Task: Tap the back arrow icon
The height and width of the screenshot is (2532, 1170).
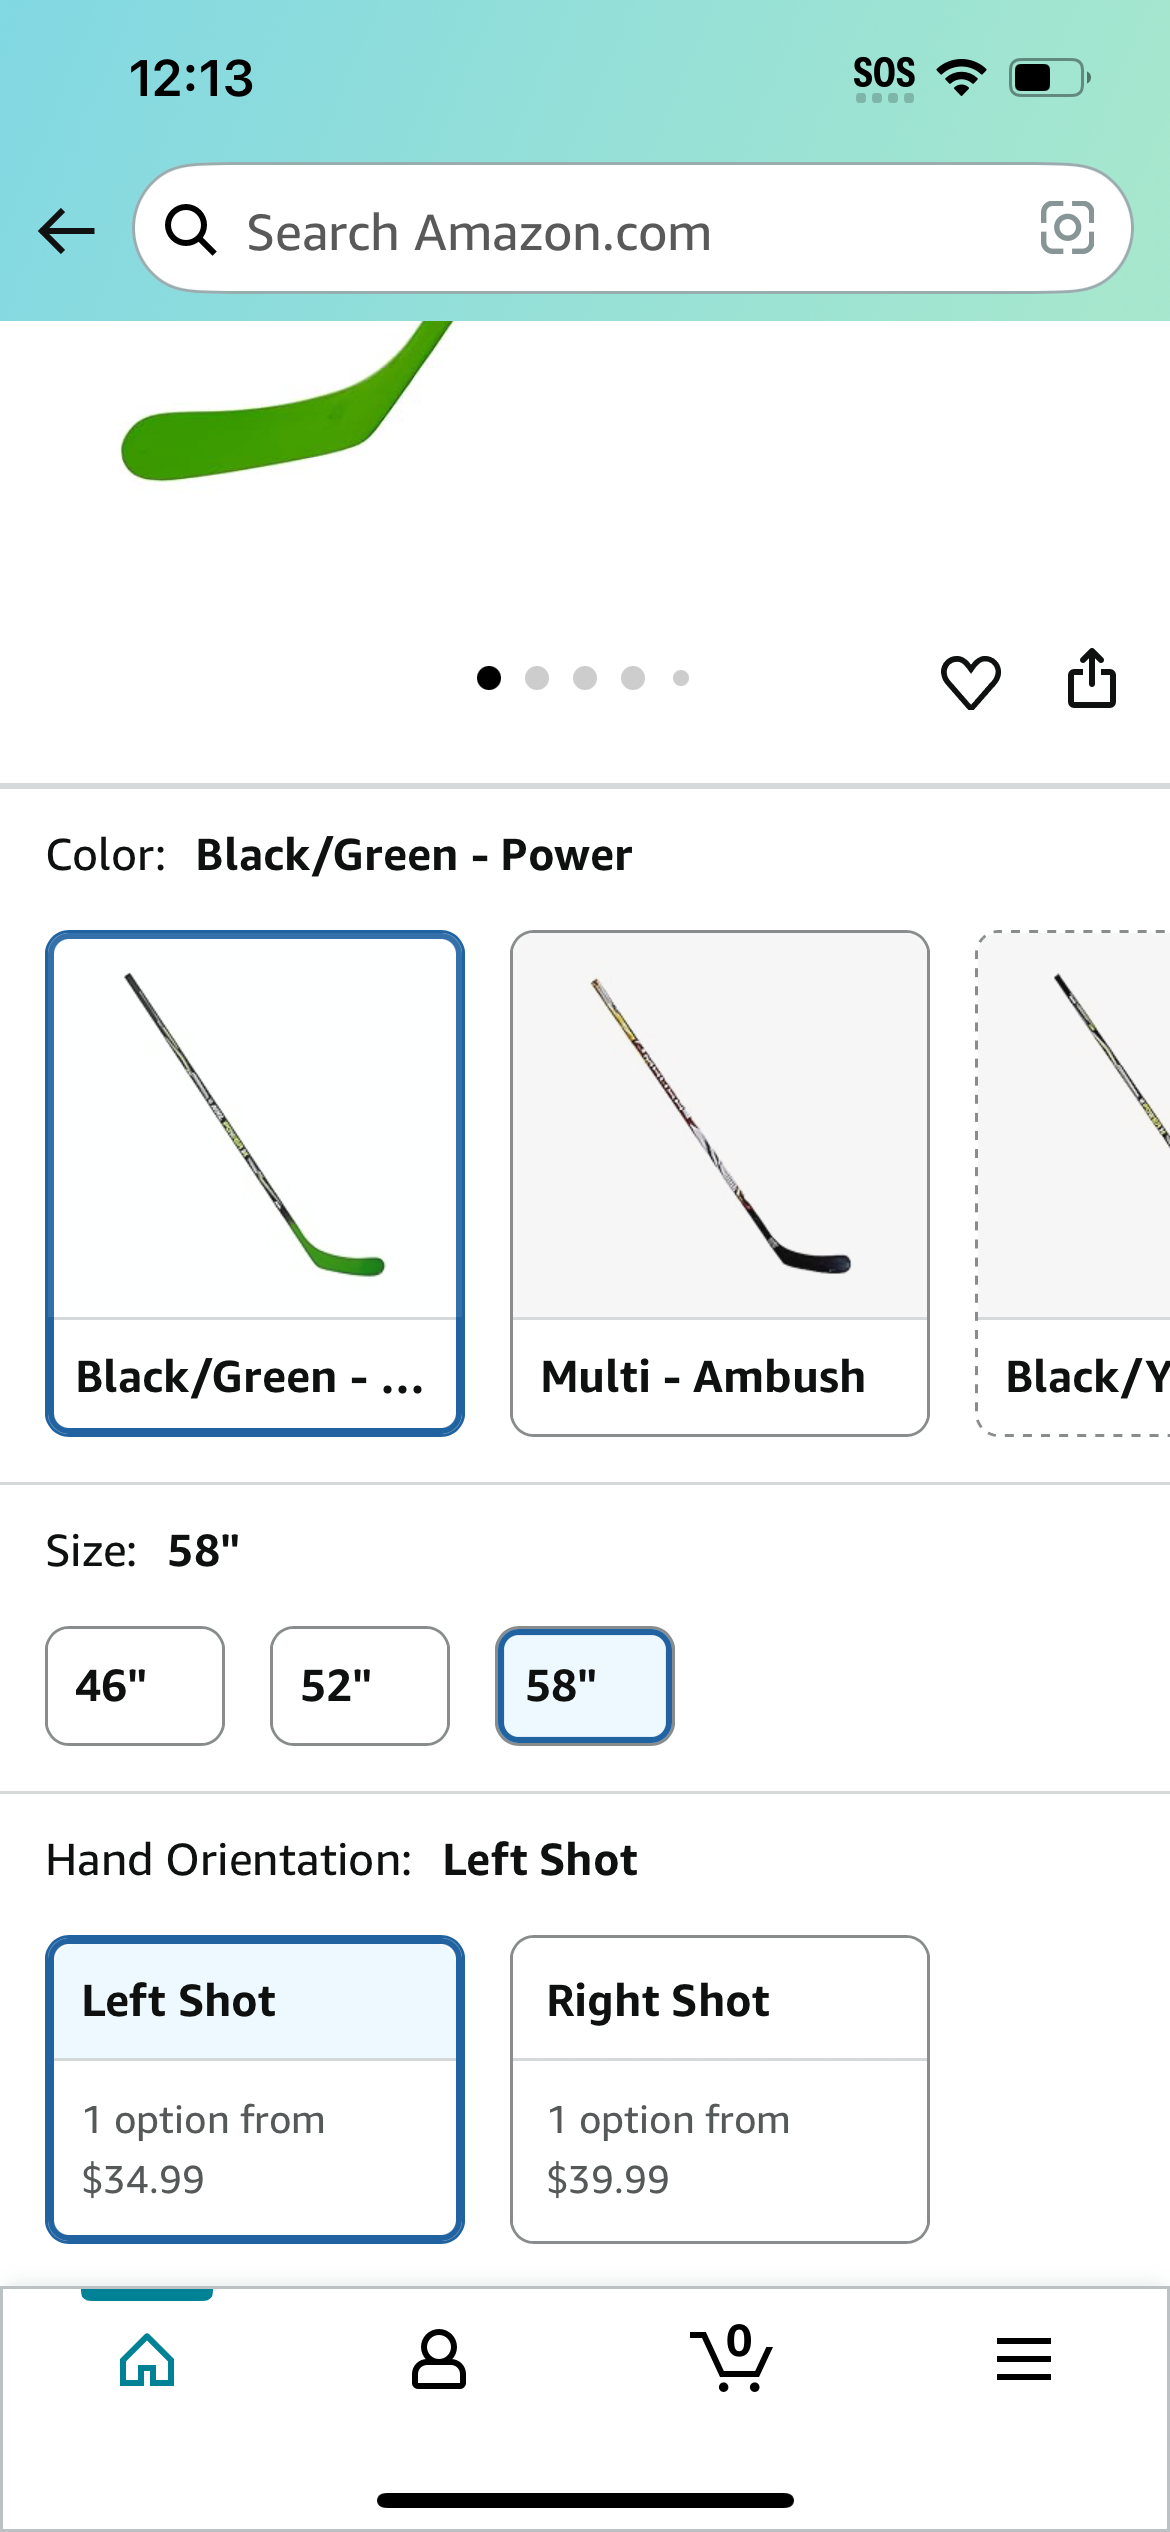Action: click(66, 231)
